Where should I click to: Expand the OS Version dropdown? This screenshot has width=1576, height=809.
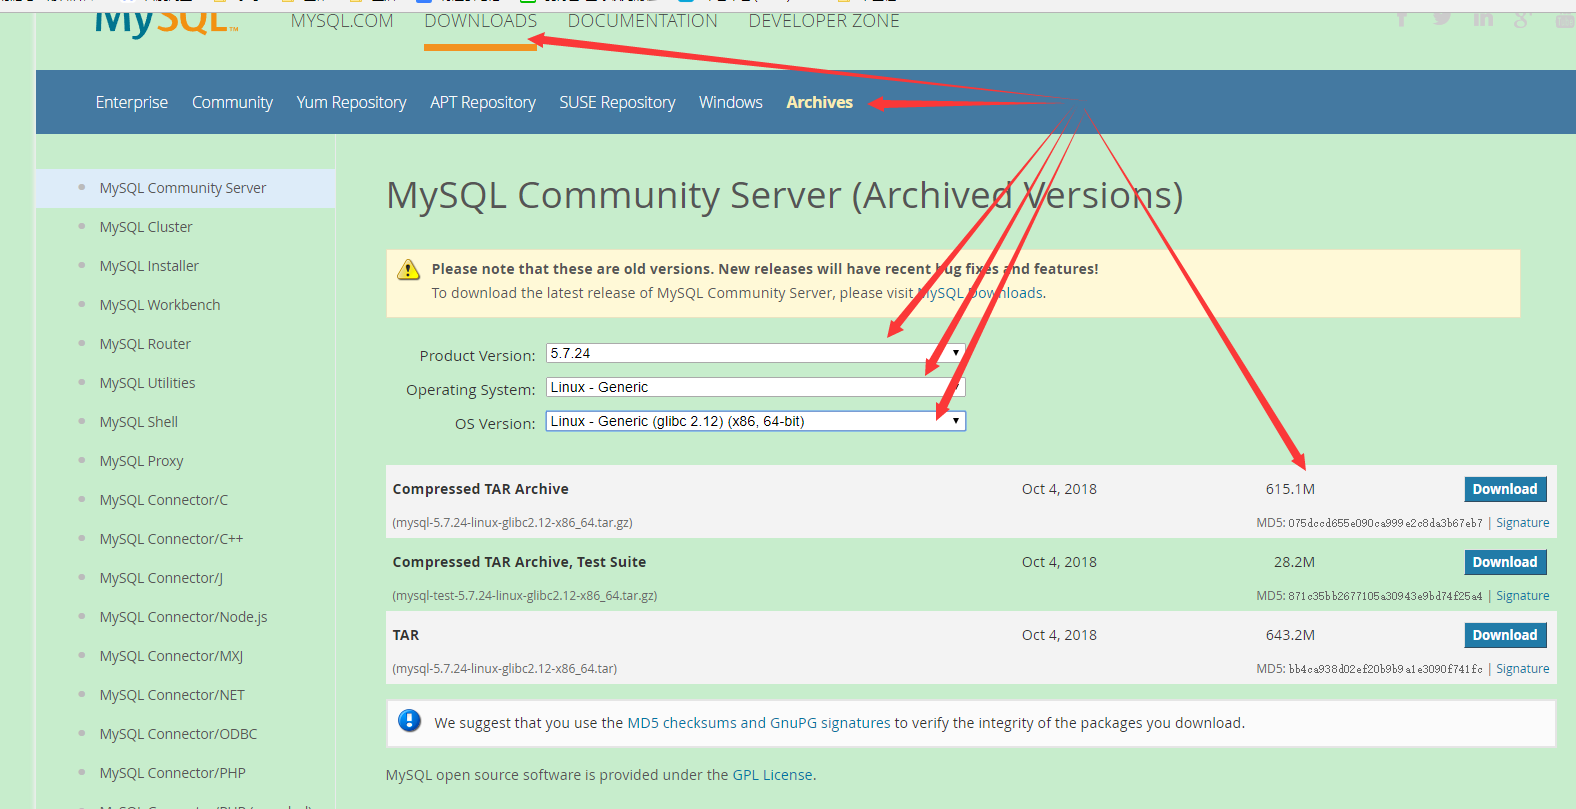[x=756, y=421]
